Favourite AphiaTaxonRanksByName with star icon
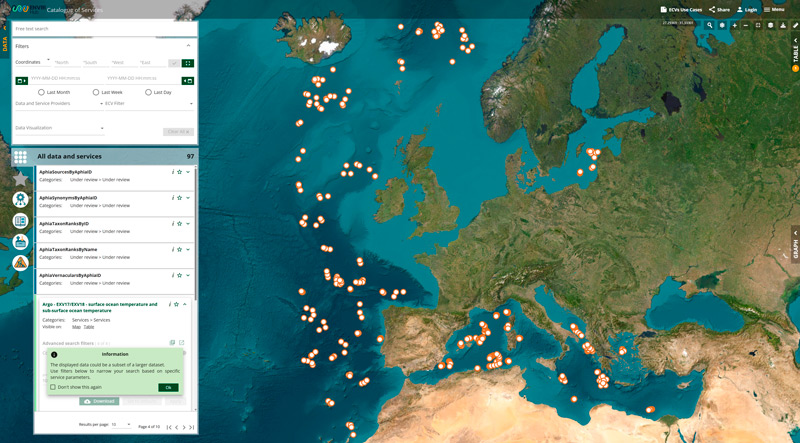 (x=180, y=250)
